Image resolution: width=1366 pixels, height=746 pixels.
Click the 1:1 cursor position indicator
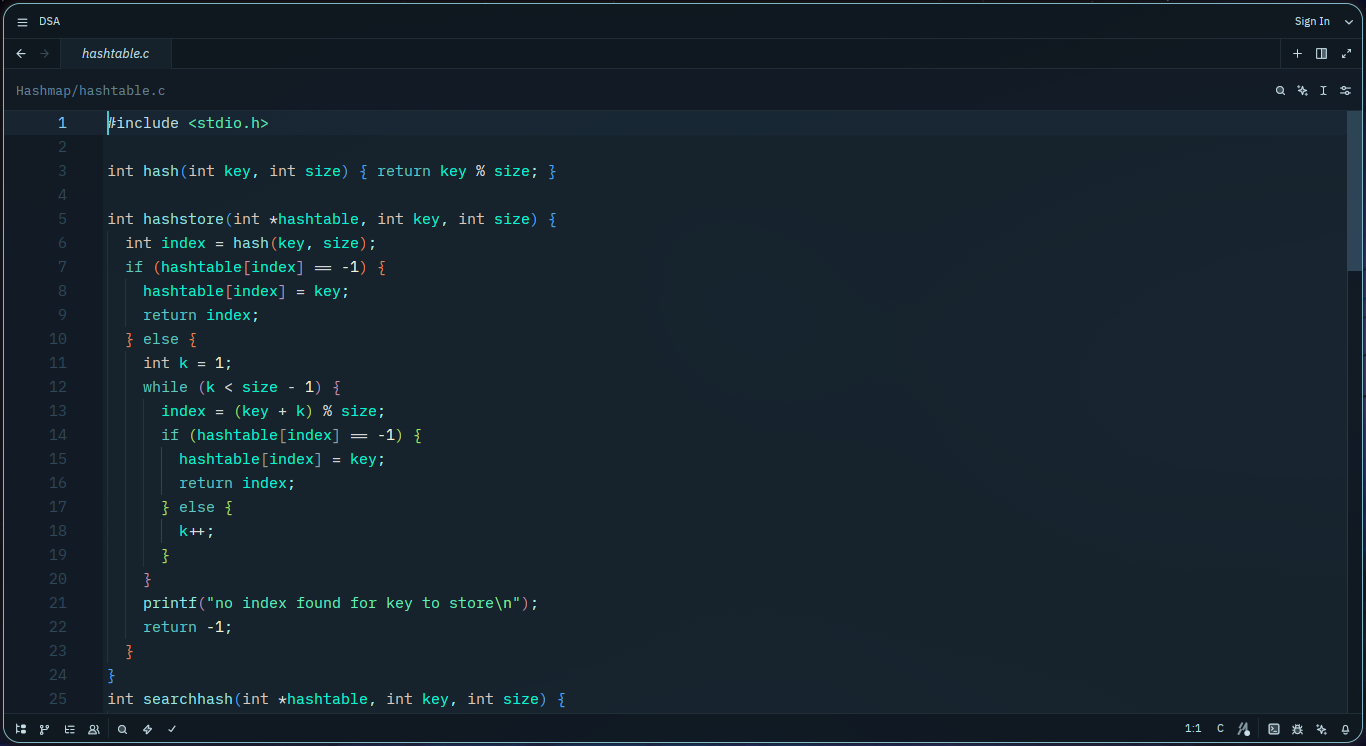click(x=1193, y=729)
